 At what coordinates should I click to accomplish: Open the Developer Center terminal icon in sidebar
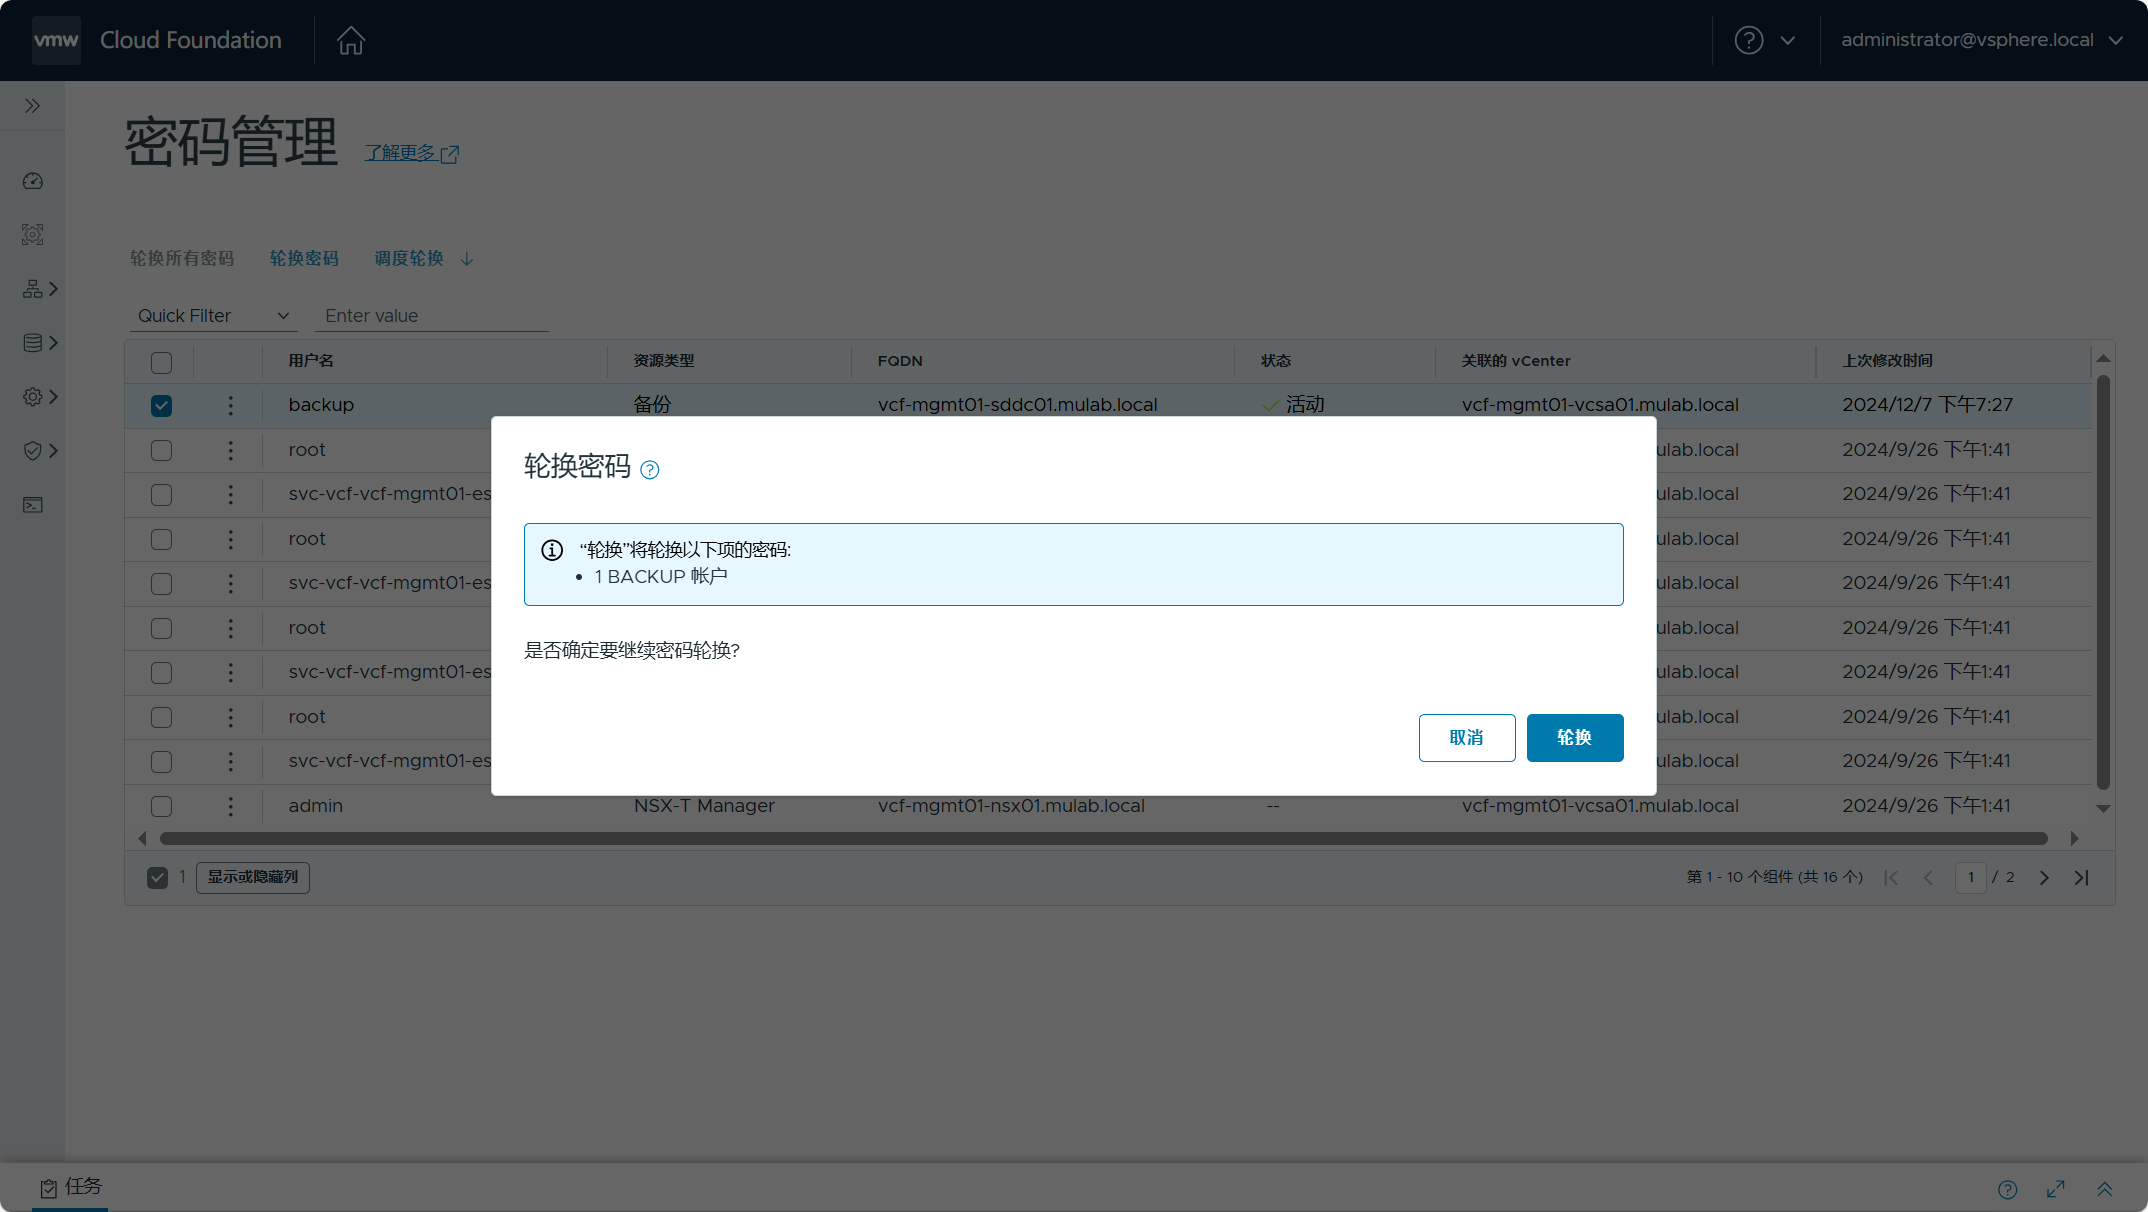tap(32, 505)
